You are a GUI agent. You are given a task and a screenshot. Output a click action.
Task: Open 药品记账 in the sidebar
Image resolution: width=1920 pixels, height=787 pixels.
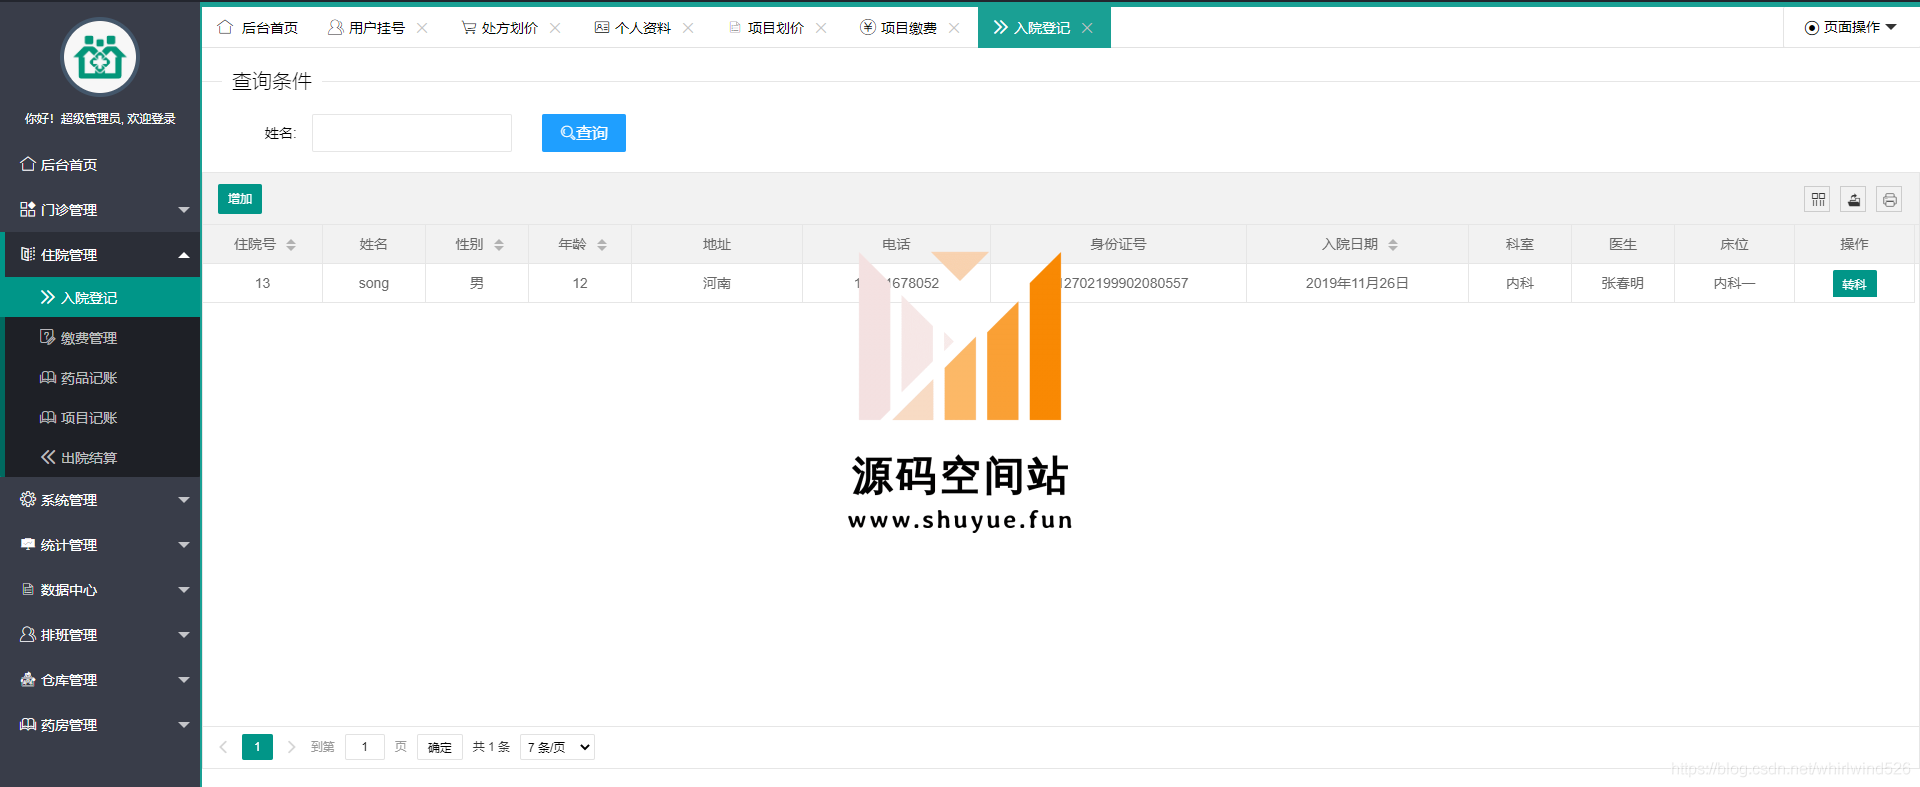click(100, 378)
